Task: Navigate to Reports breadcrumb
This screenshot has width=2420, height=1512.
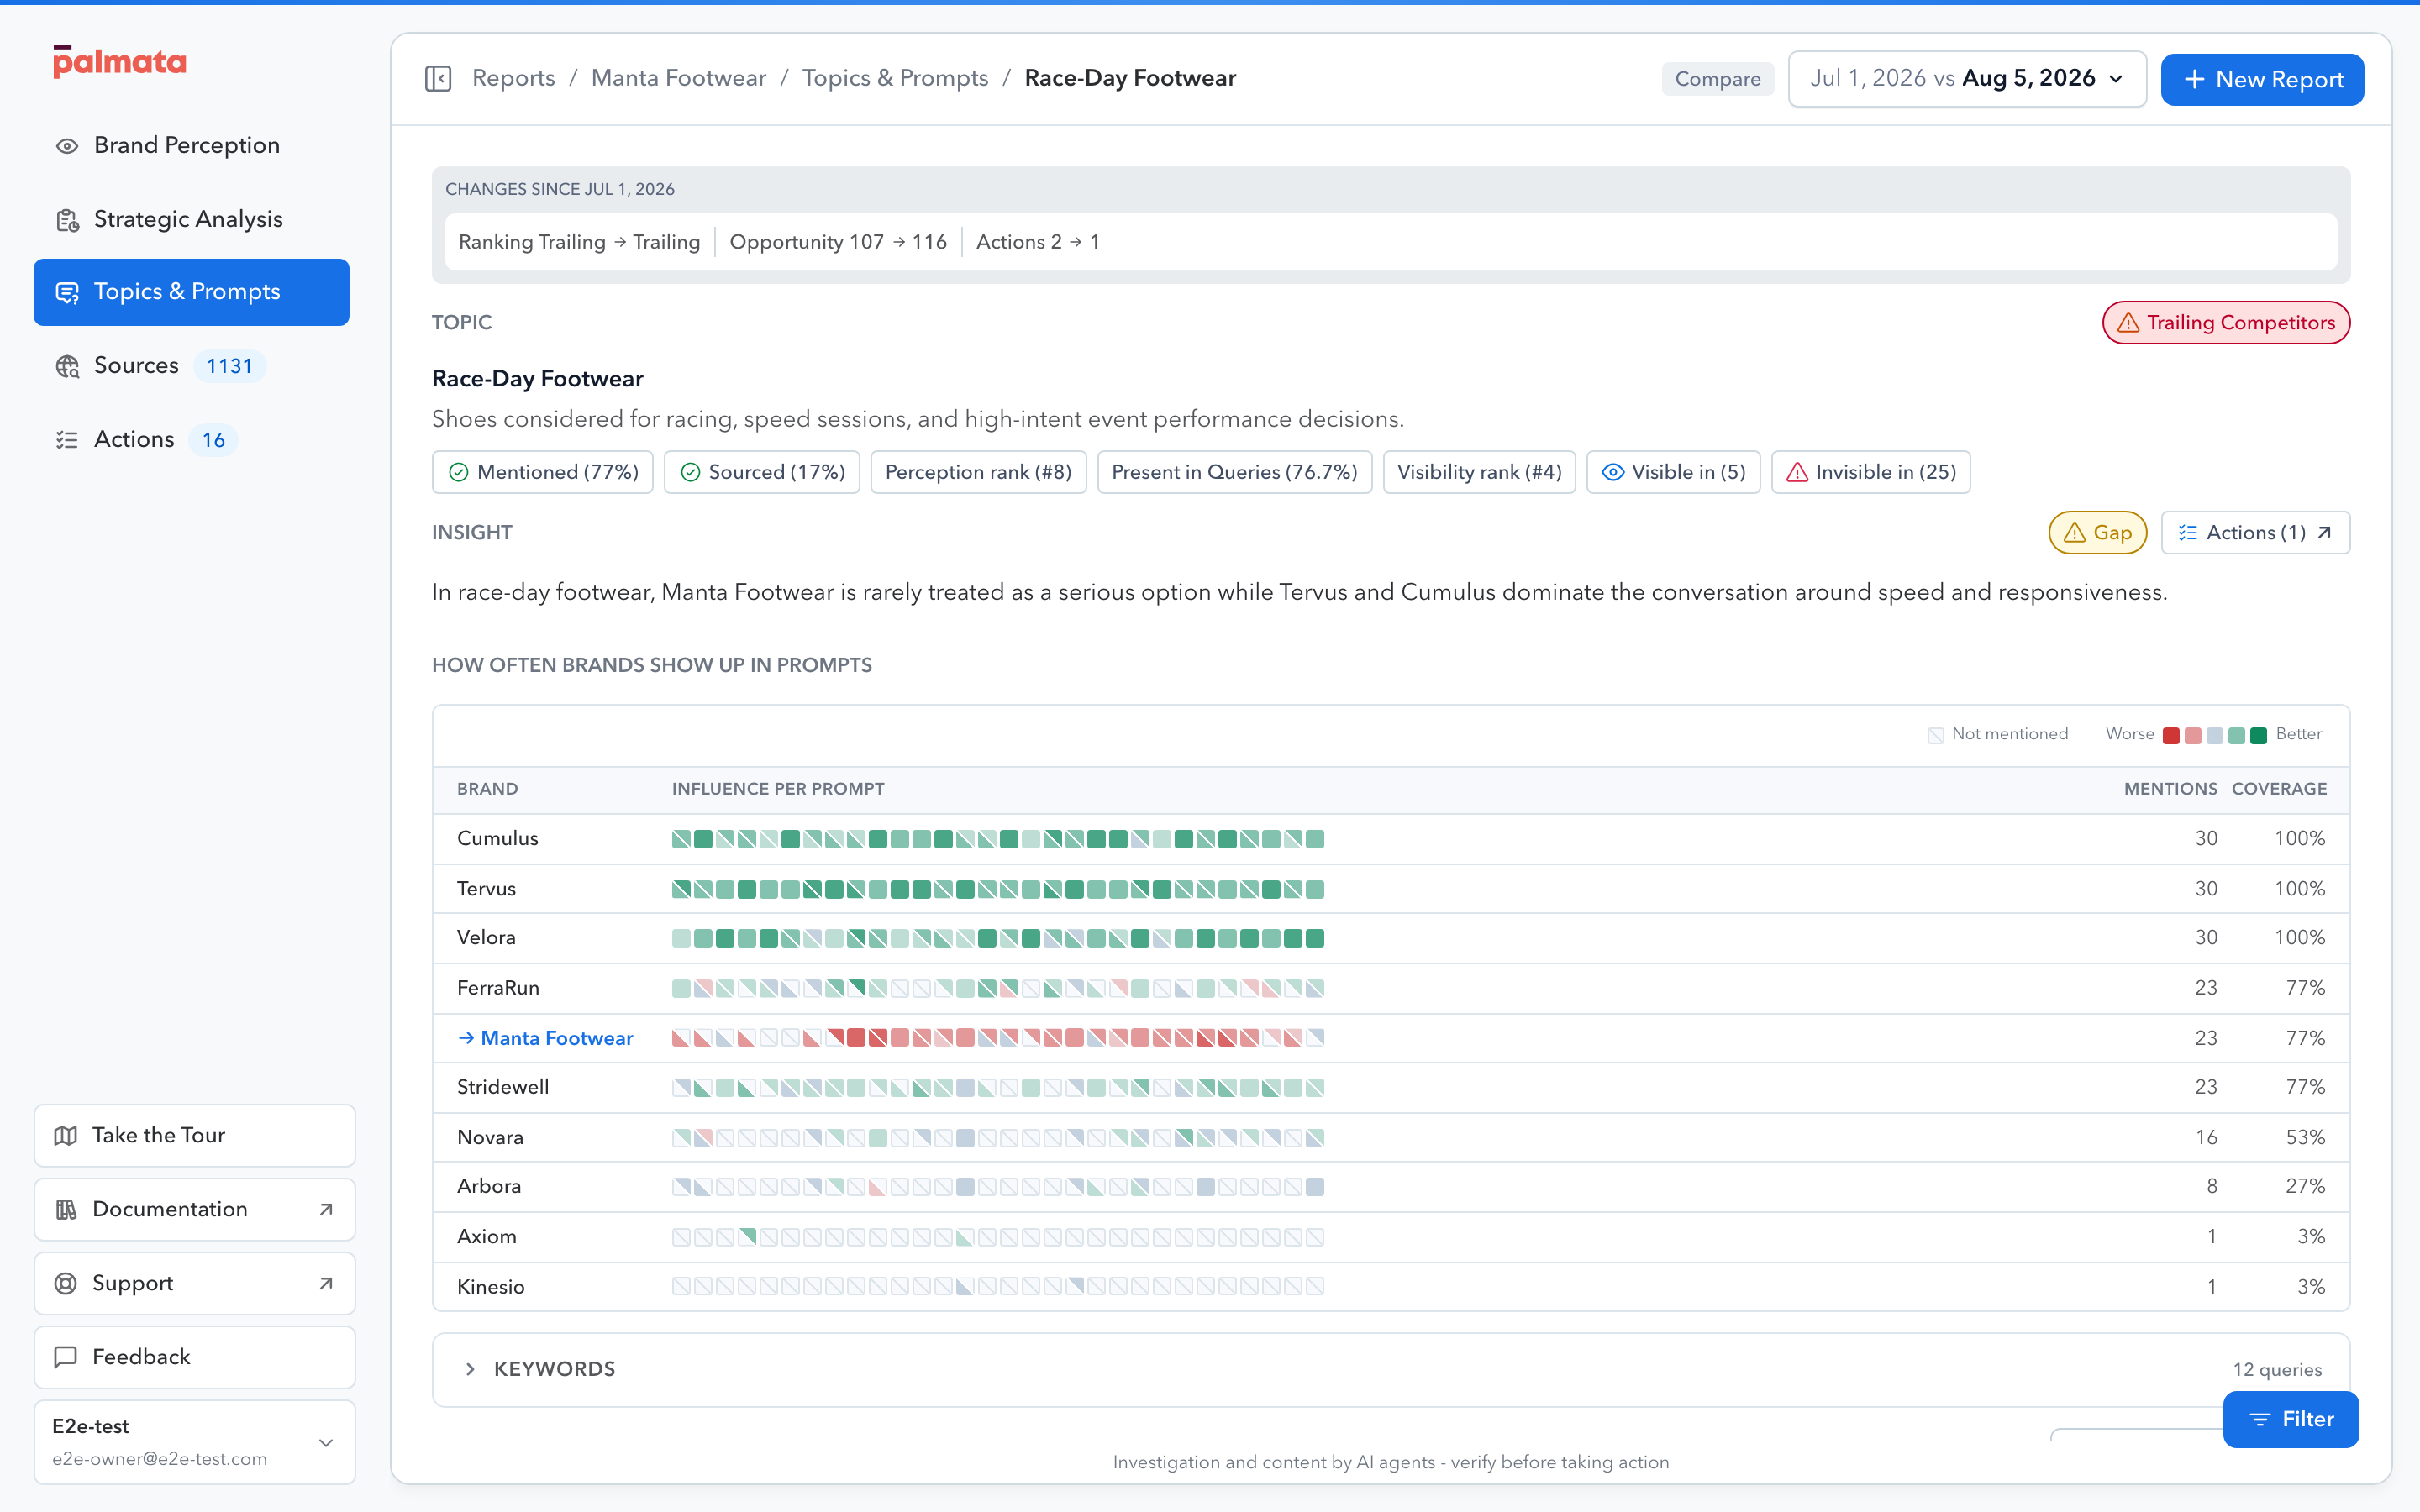Action: point(513,78)
